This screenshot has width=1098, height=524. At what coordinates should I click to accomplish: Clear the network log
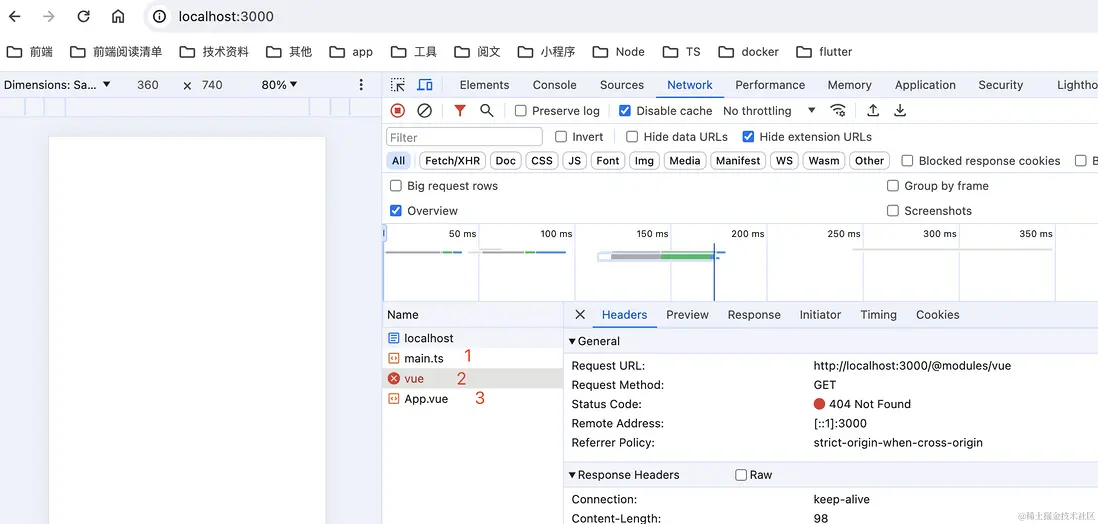click(x=425, y=111)
